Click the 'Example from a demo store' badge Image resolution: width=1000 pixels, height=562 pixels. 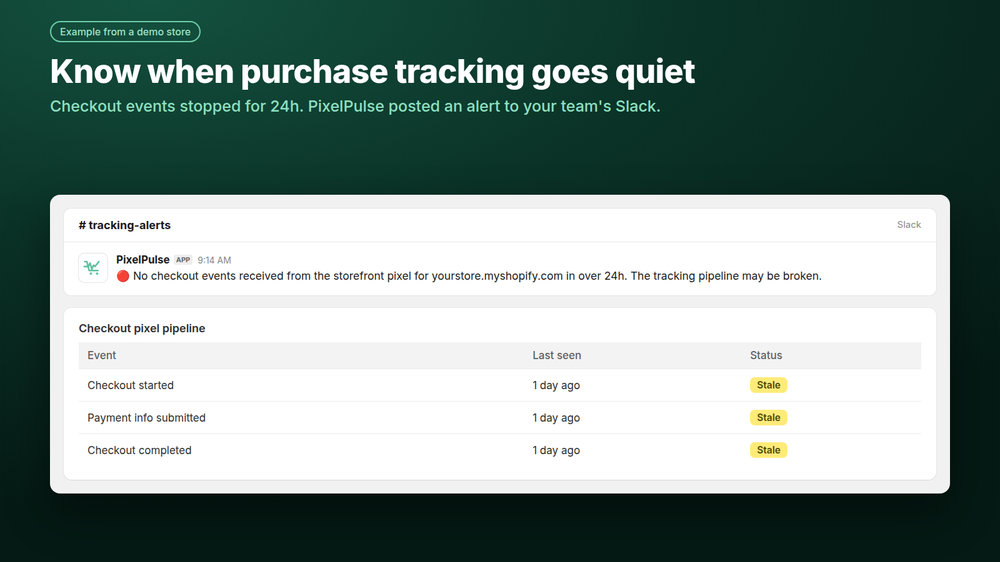pos(125,32)
